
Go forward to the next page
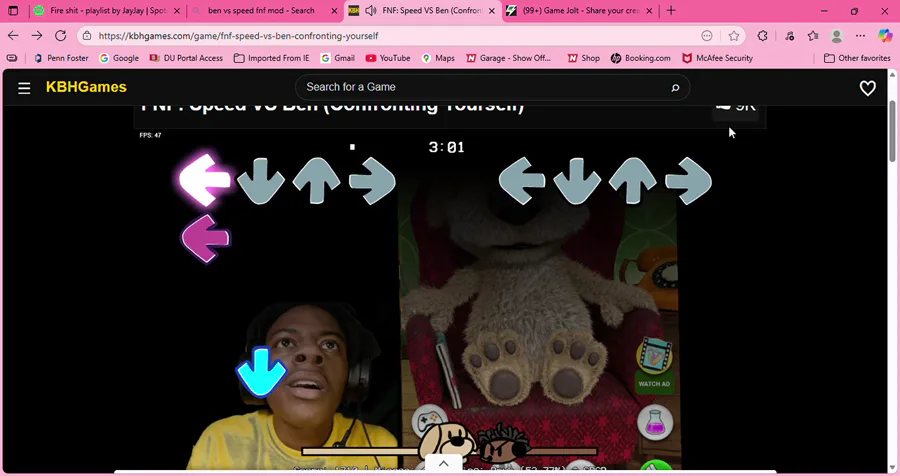[x=37, y=36]
